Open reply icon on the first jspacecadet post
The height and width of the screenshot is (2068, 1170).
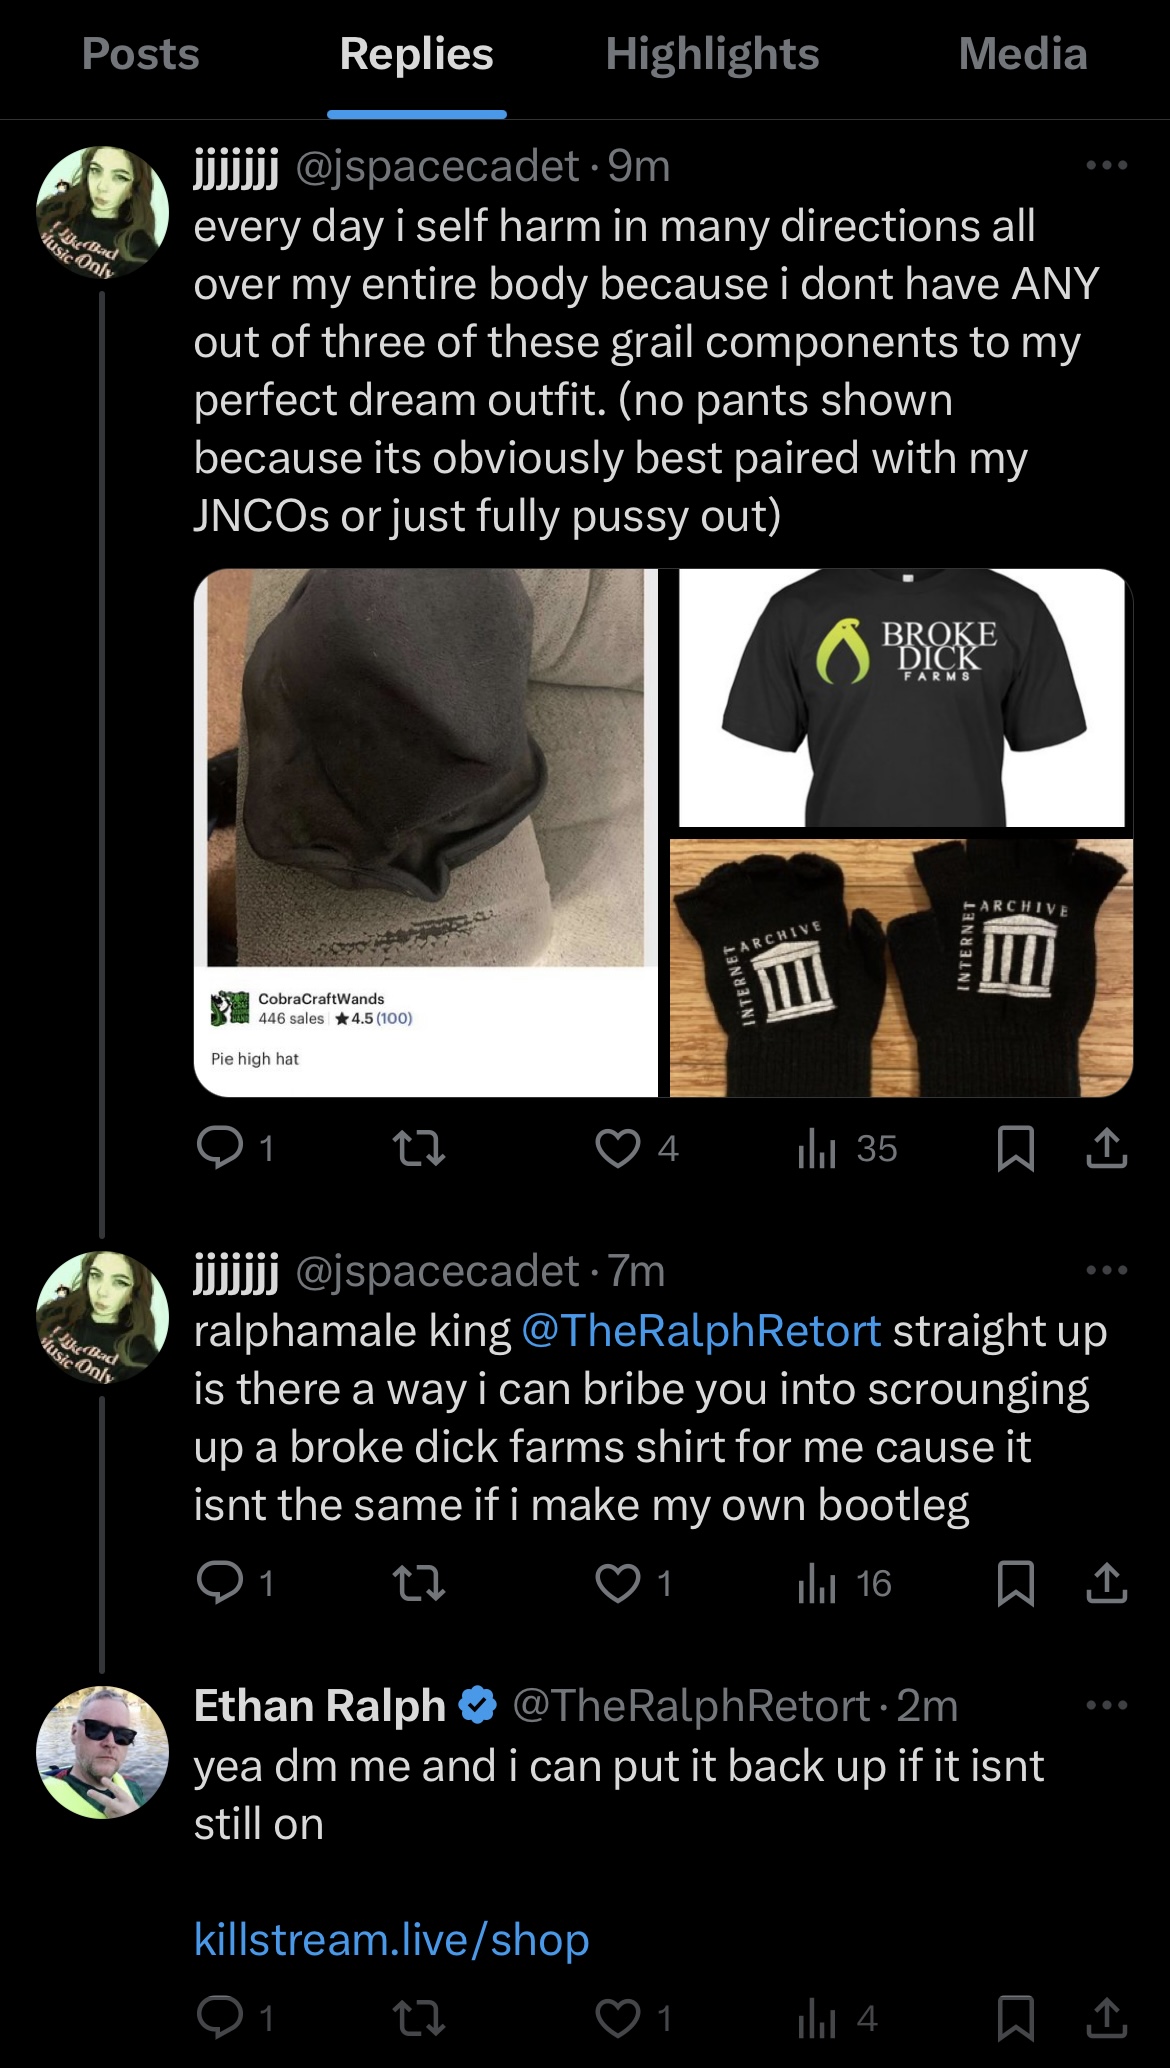tap(221, 1148)
